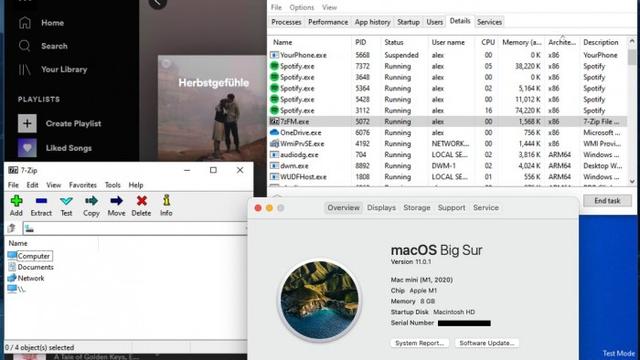Click the Test icon in 7-Zip

click(x=66, y=201)
